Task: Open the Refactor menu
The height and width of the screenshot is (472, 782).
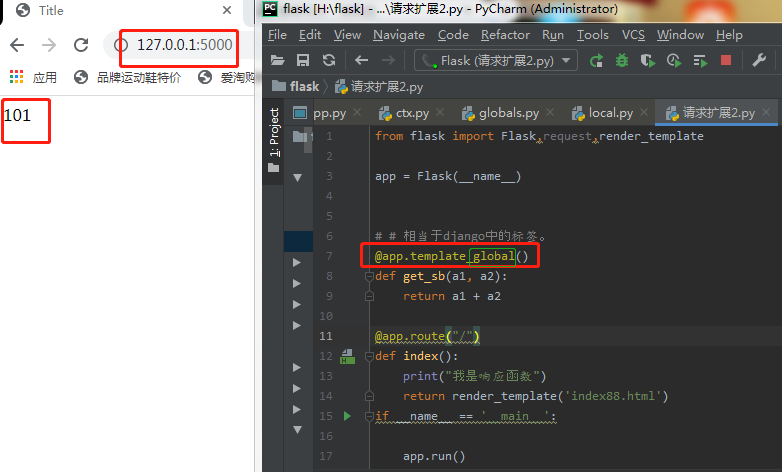Action: pyautogui.click(x=505, y=35)
